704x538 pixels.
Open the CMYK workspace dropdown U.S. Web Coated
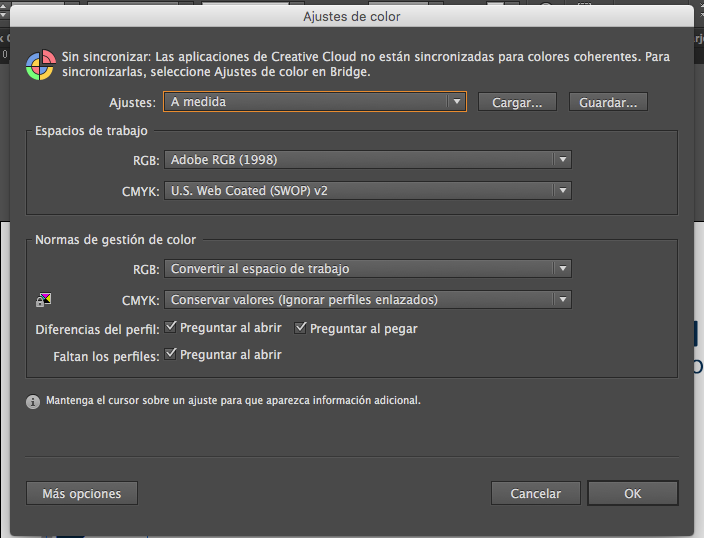368,191
